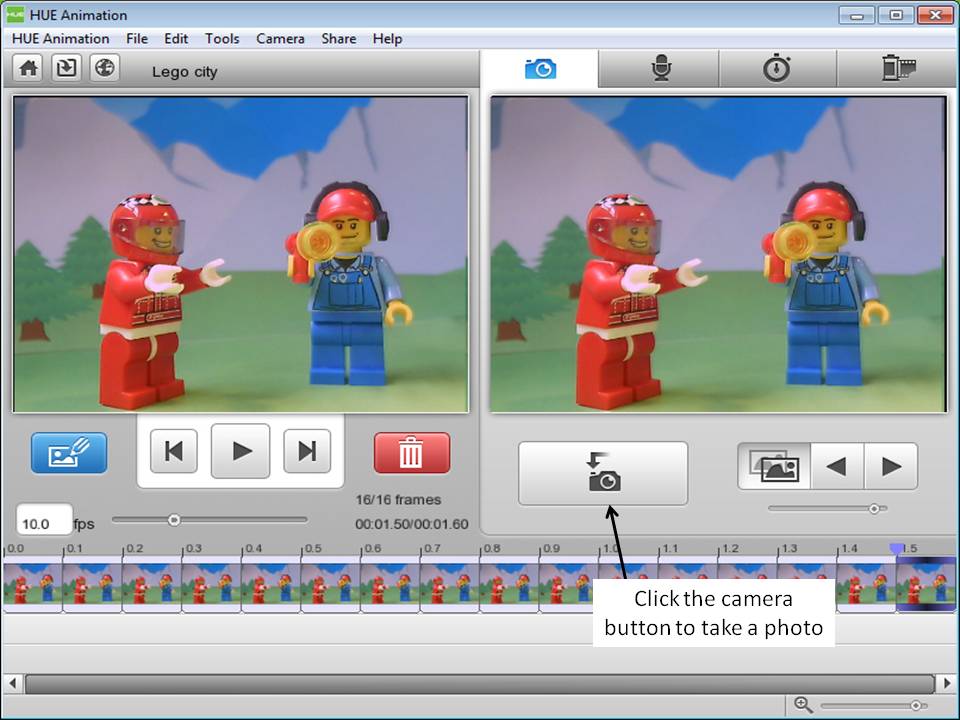This screenshot has height=720, width=960.
Task: Click the blue playhead marker on timeline
Action: pyautogui.click(x=897, y=549)
